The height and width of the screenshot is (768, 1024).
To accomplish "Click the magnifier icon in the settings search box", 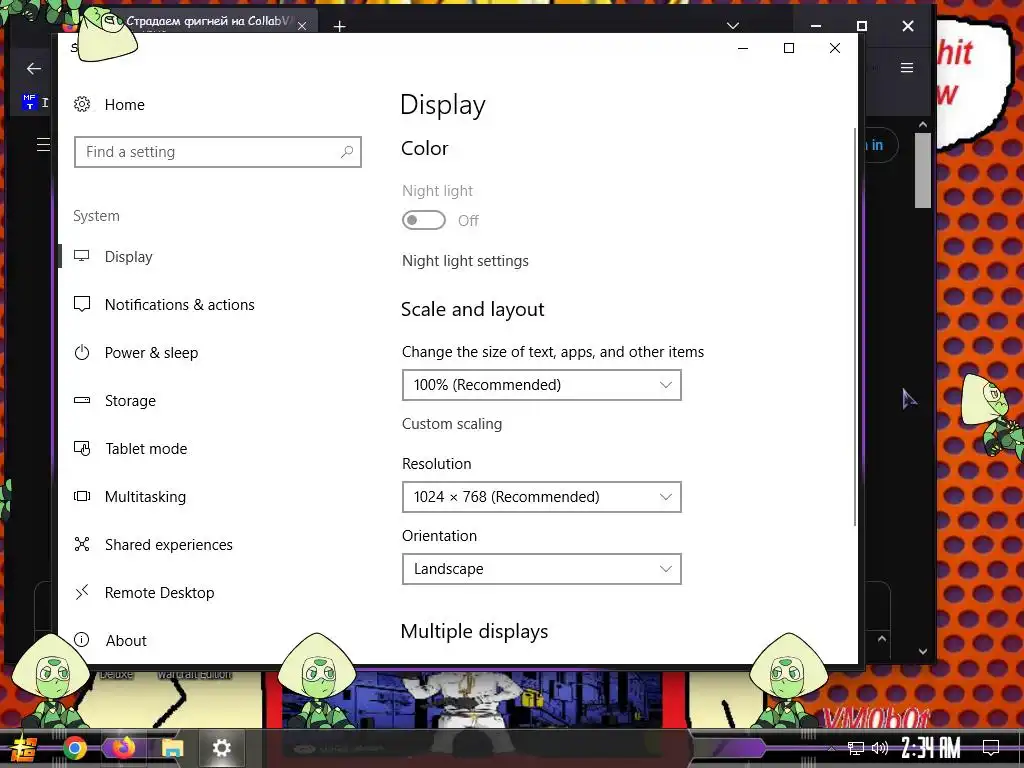I will click(x=347, y=152).
